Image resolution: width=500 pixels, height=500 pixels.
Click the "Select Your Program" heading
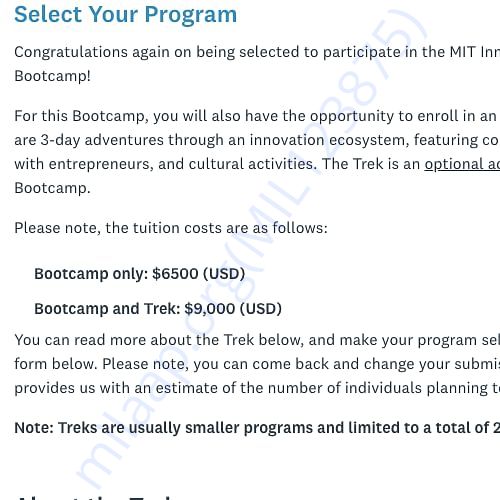126,15
